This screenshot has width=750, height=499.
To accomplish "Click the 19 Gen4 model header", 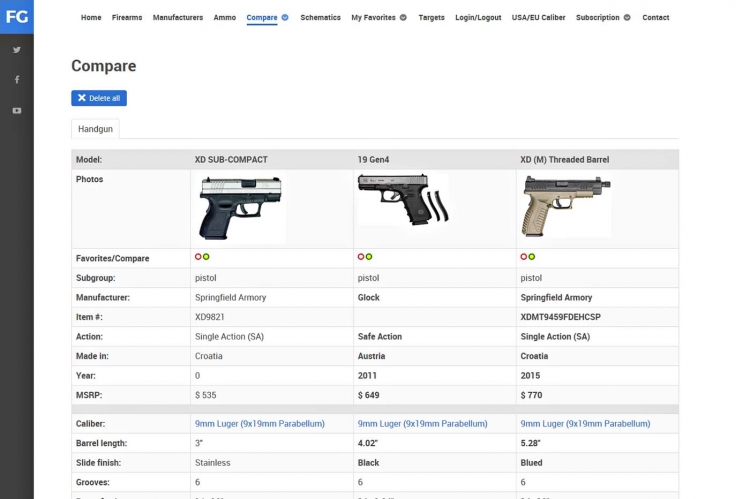I will (x=374, y=160).
